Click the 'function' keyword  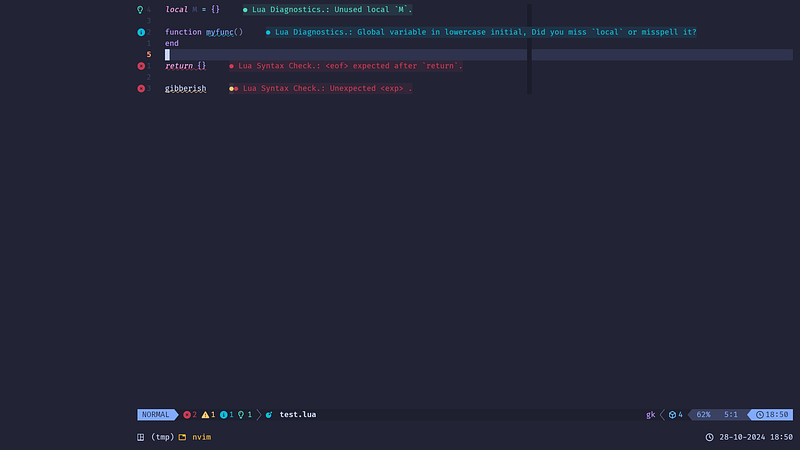coord(183,32)
